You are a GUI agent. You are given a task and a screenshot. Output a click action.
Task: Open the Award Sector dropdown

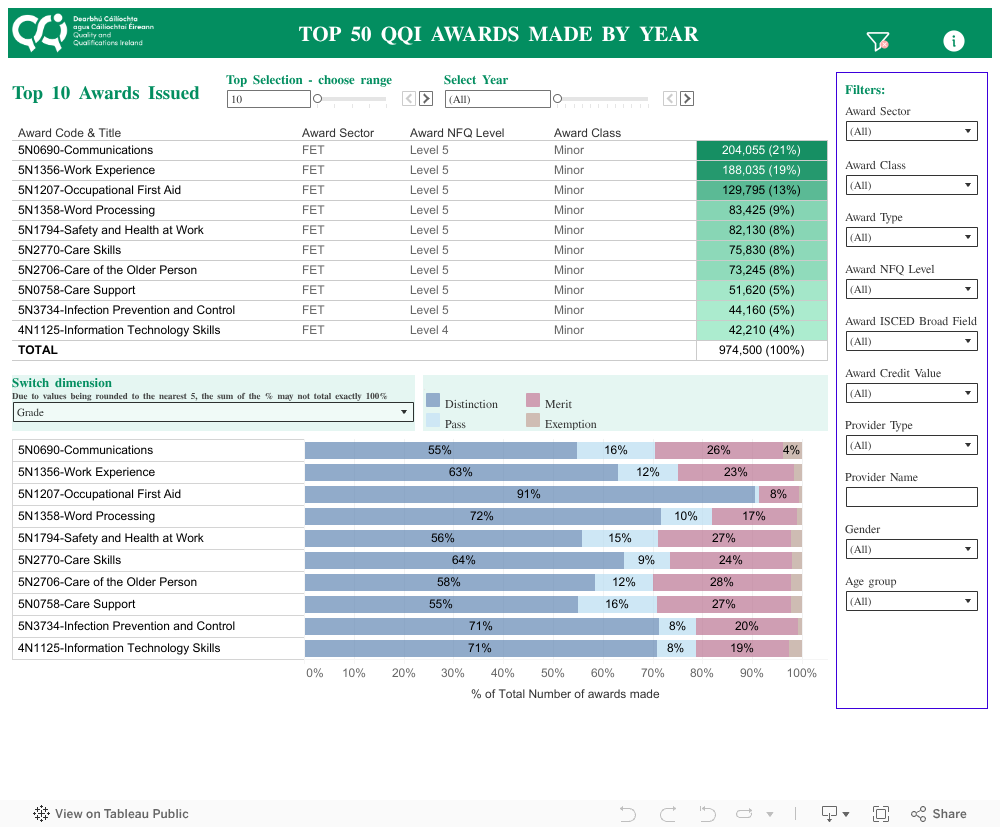911,131
